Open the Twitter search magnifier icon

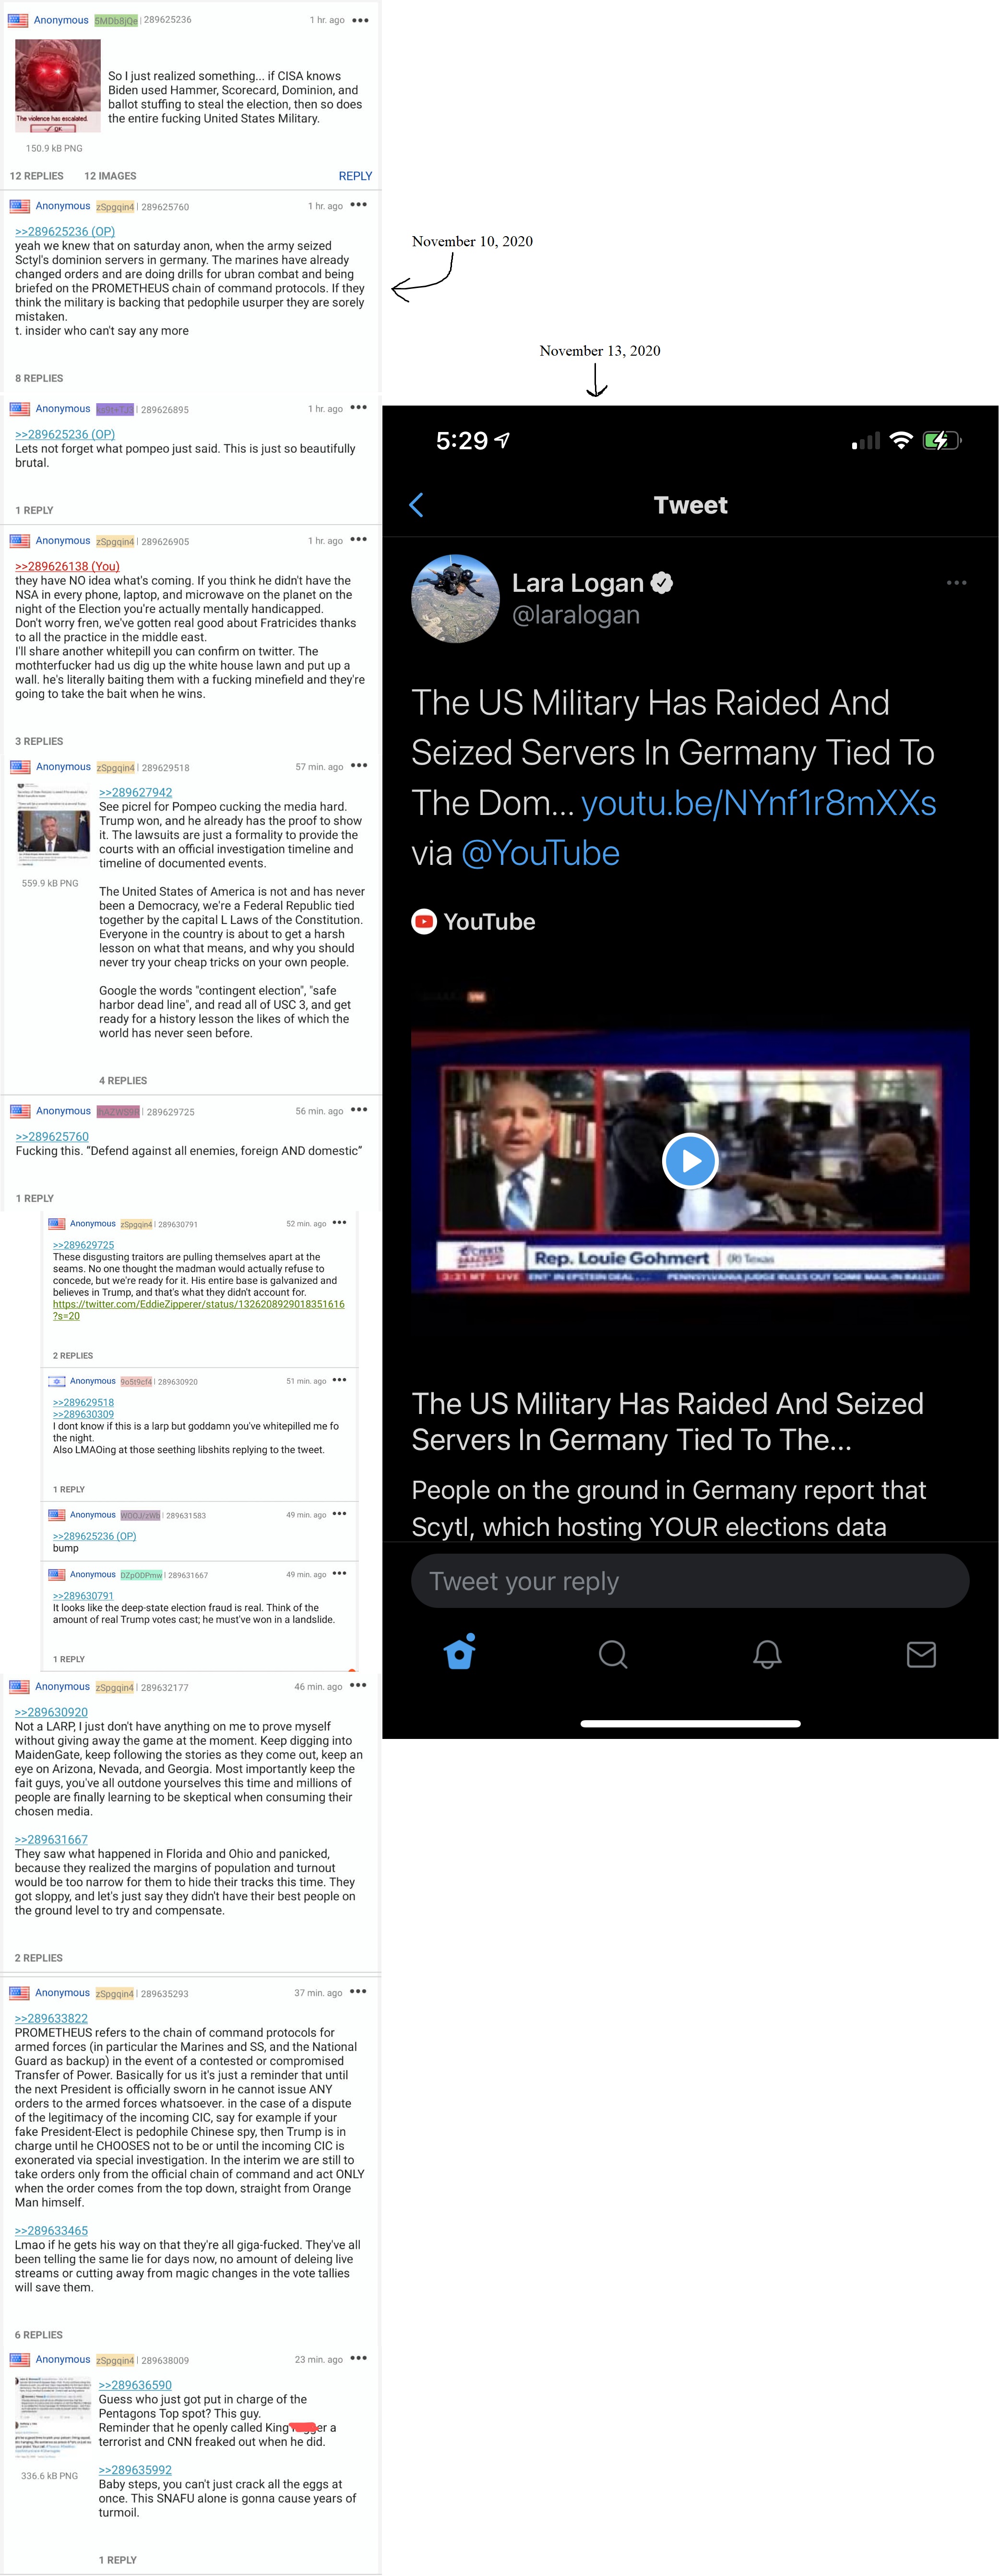[x=613, y=1654]
